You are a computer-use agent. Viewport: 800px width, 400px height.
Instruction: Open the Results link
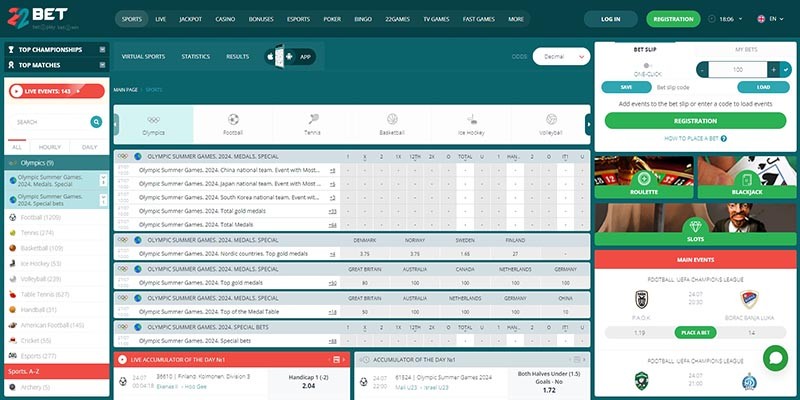pyautogui.click(x=238, y=57)
